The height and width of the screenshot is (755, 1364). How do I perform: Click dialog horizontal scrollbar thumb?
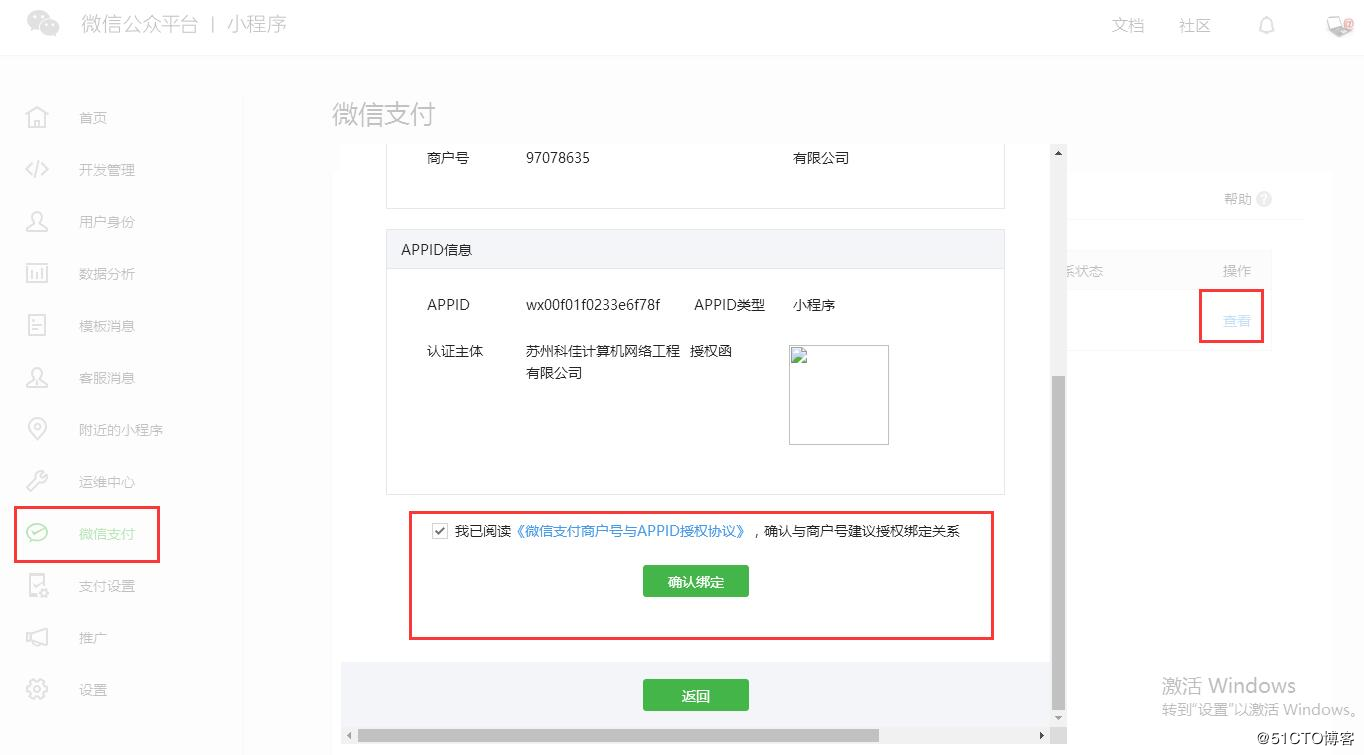pos(618,735)
